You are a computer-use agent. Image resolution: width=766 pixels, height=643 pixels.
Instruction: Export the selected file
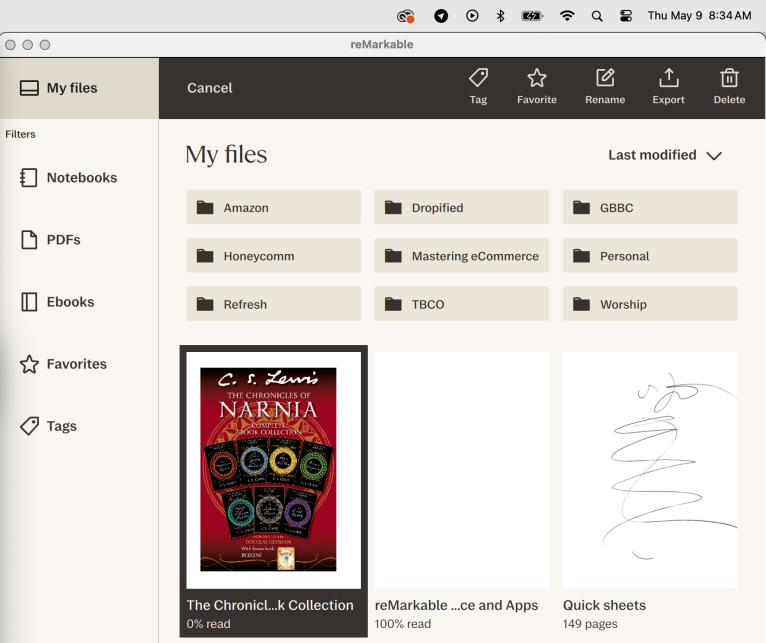pyautogui.click(x=668, y=87)
